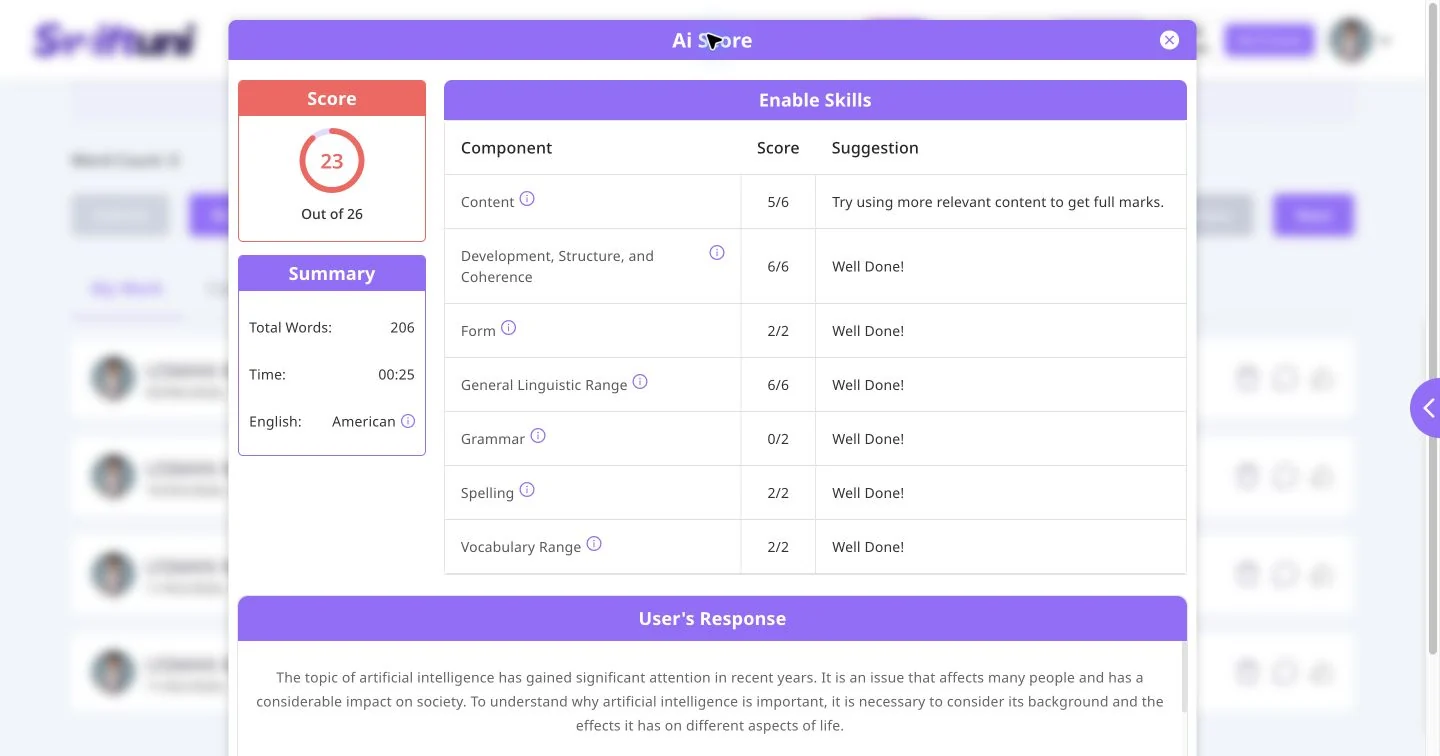This screenshot has width=1440, height=756.
Task: Click the Suggestion column header
Action: 875,148
